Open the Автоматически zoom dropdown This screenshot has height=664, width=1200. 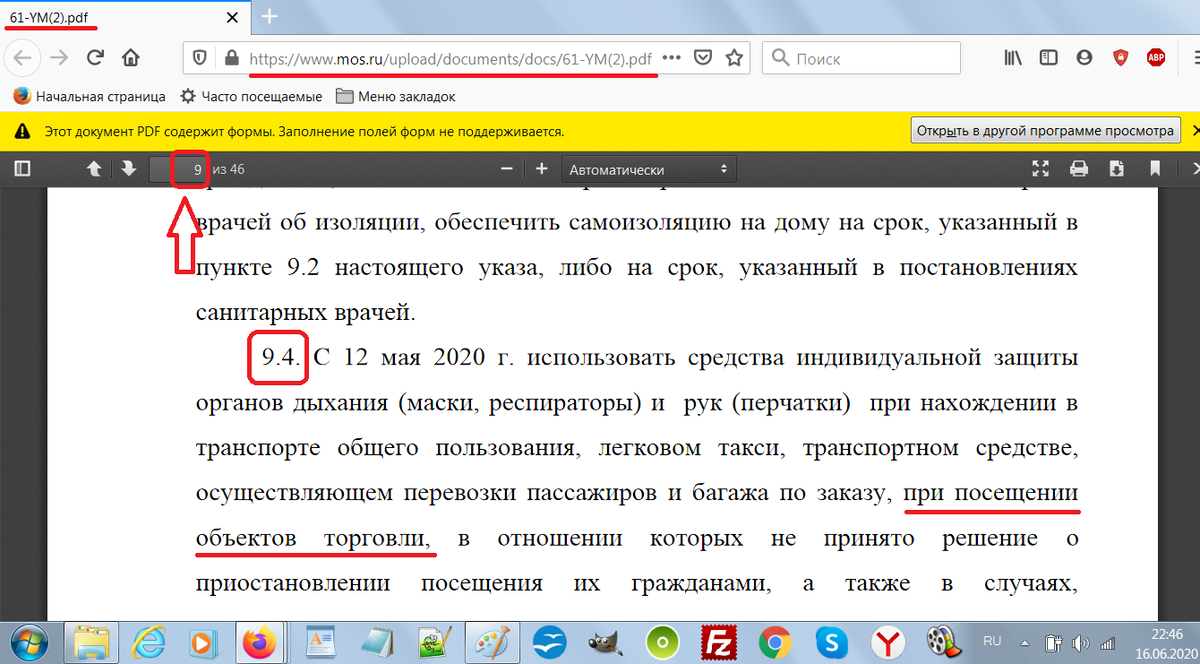(650, 169)
